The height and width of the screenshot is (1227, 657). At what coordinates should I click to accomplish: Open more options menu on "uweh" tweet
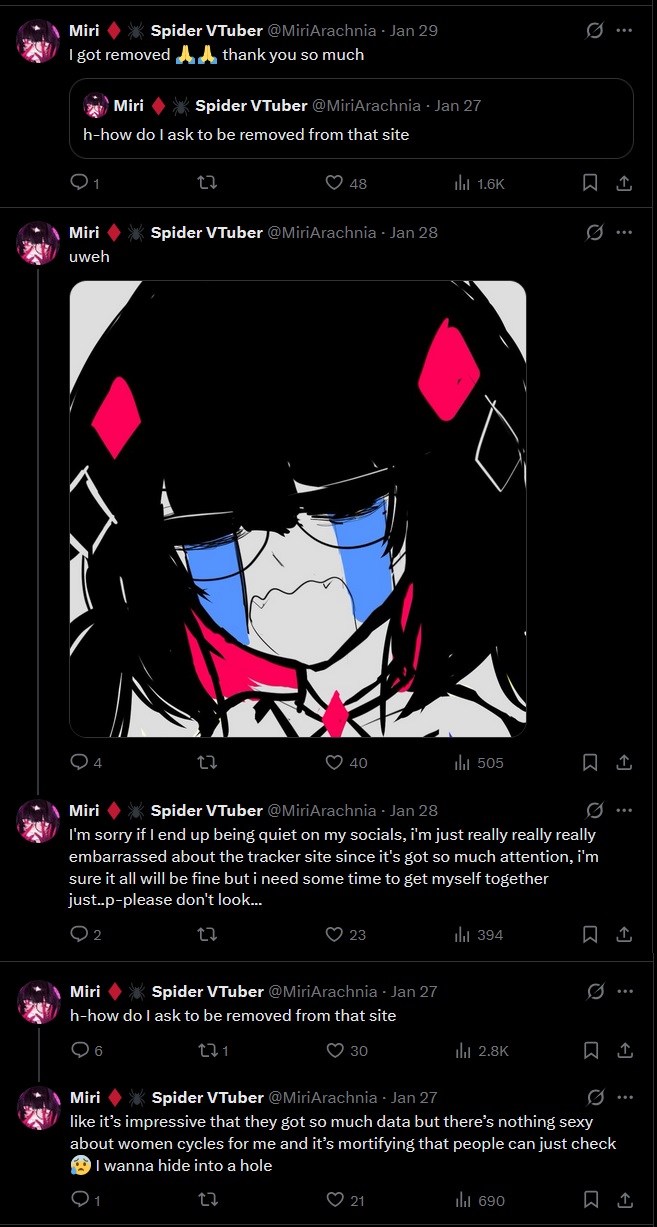coord(624,232)
